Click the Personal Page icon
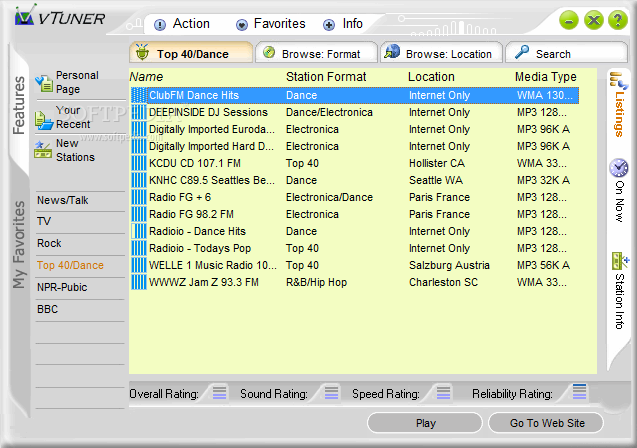The height and width of the screenshot is (448, 637). click(x=44, y=83)
